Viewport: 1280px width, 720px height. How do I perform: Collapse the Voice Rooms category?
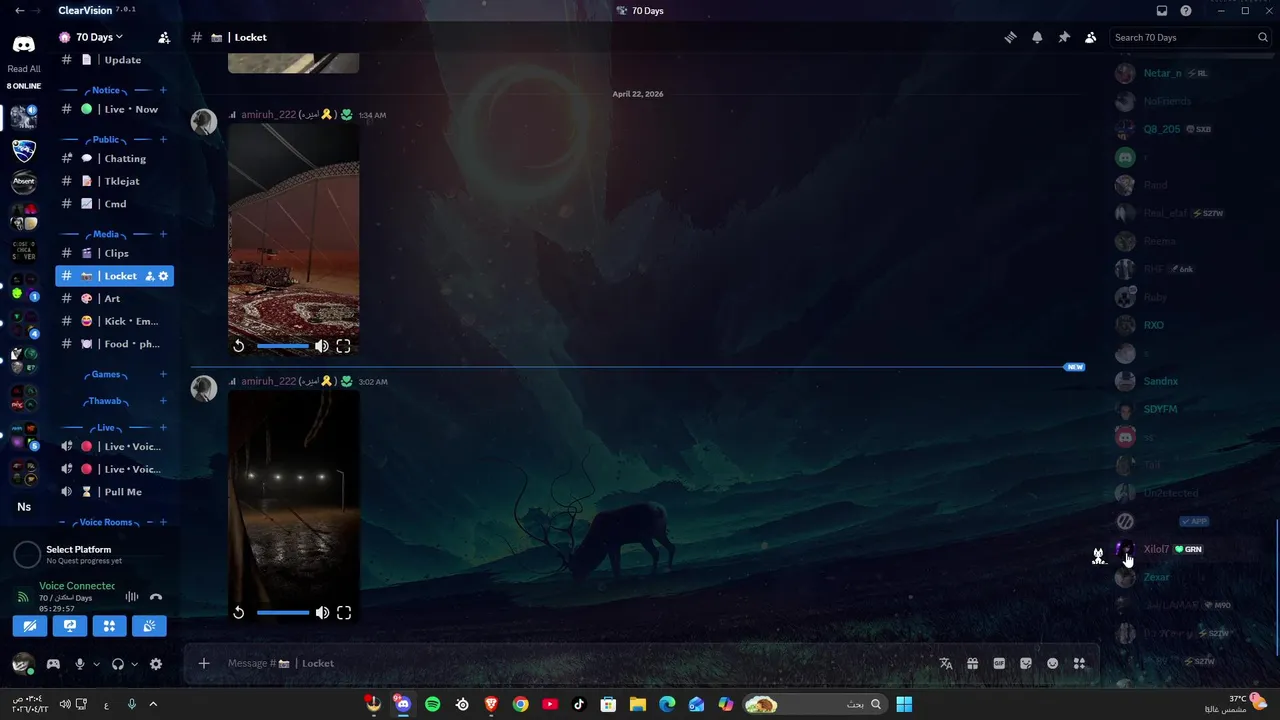[105, 522]
